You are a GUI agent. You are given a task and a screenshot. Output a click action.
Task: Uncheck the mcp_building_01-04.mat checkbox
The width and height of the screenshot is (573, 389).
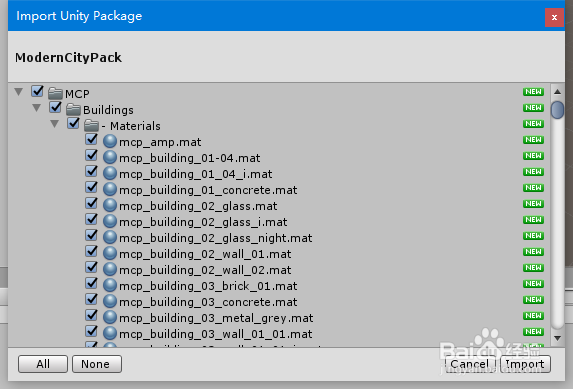tap(91, 156)
